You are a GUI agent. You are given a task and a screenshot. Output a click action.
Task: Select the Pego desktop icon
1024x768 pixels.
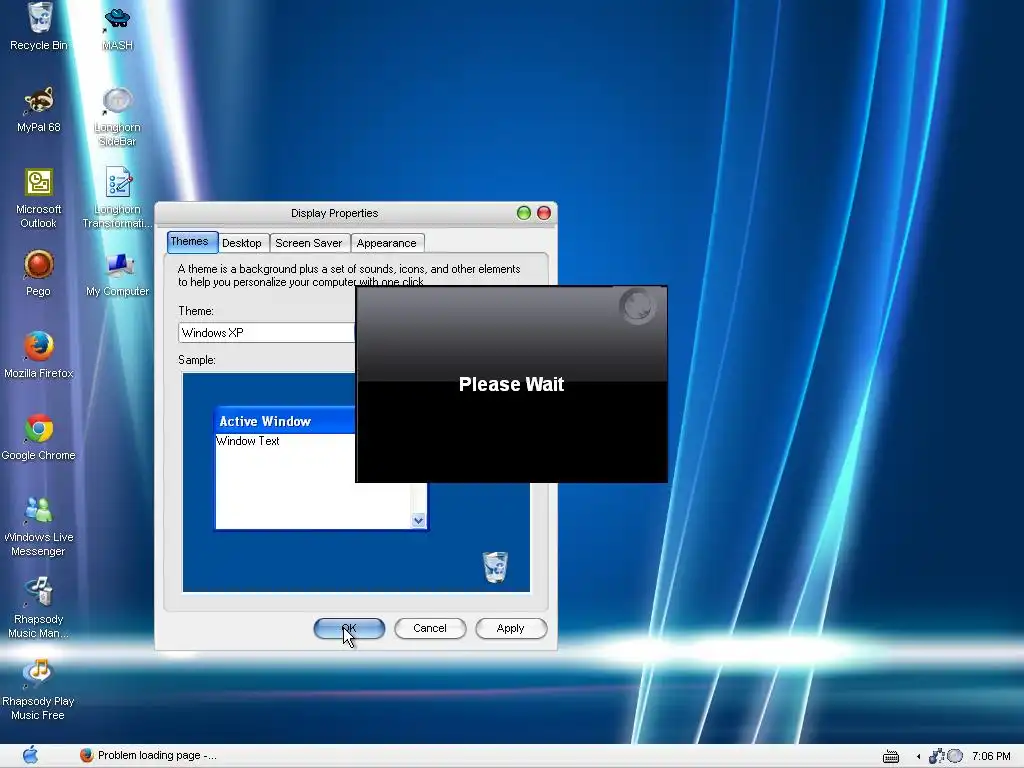point(39,265)
